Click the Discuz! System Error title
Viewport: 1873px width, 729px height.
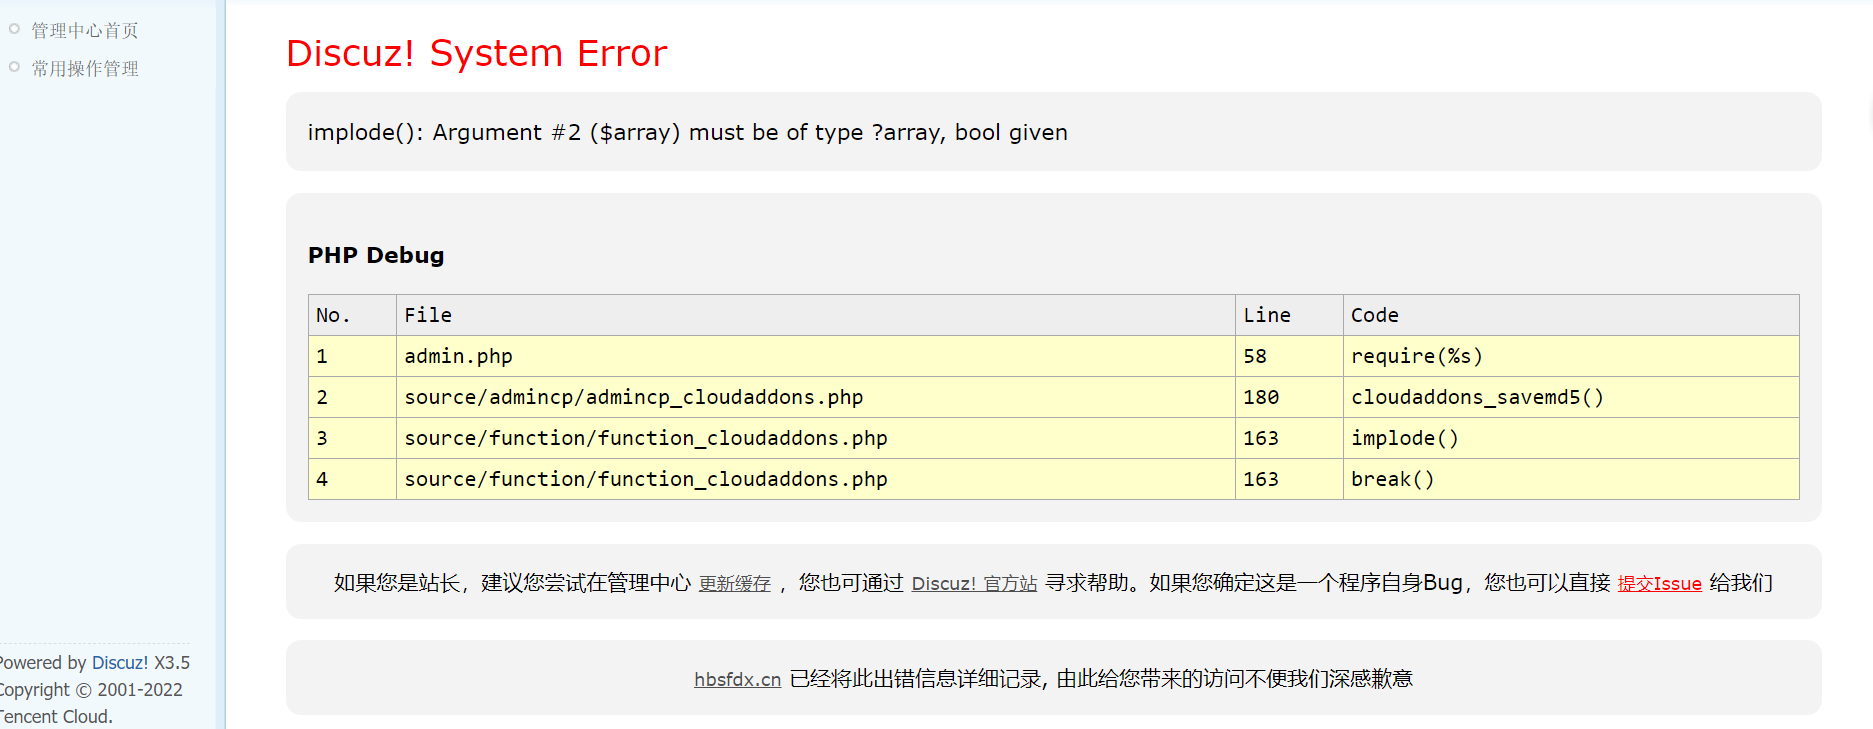tap(476, 53)
